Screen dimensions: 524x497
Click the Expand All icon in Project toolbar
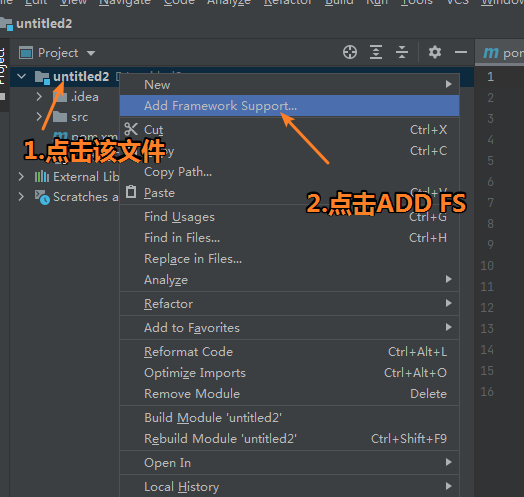376,52
